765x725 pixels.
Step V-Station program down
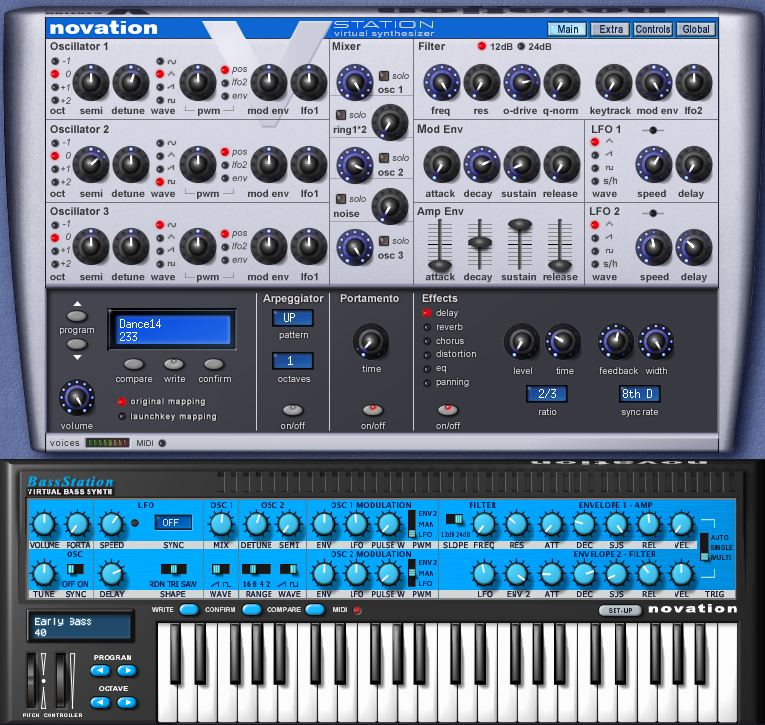pyautogui.click(x=77, y=344)
